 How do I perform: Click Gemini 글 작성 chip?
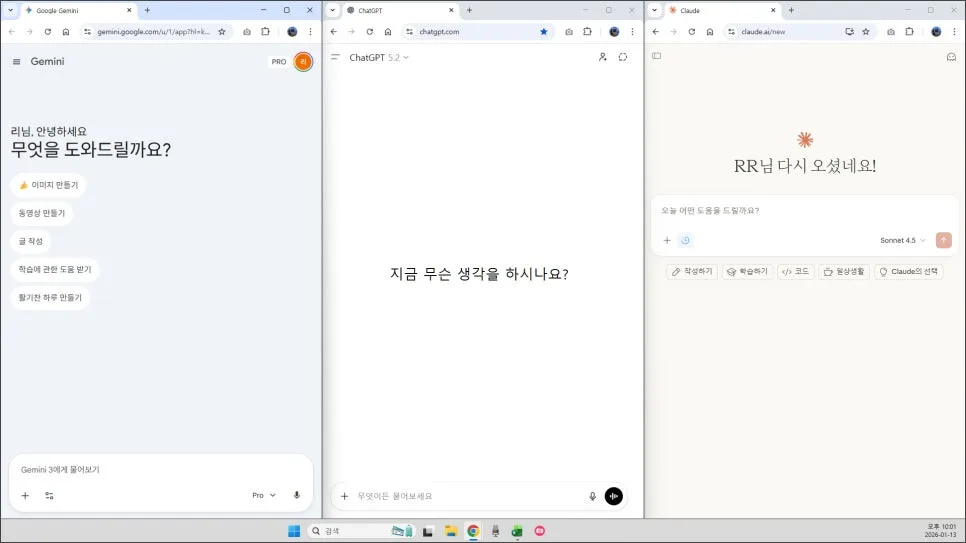pos(30,241)
